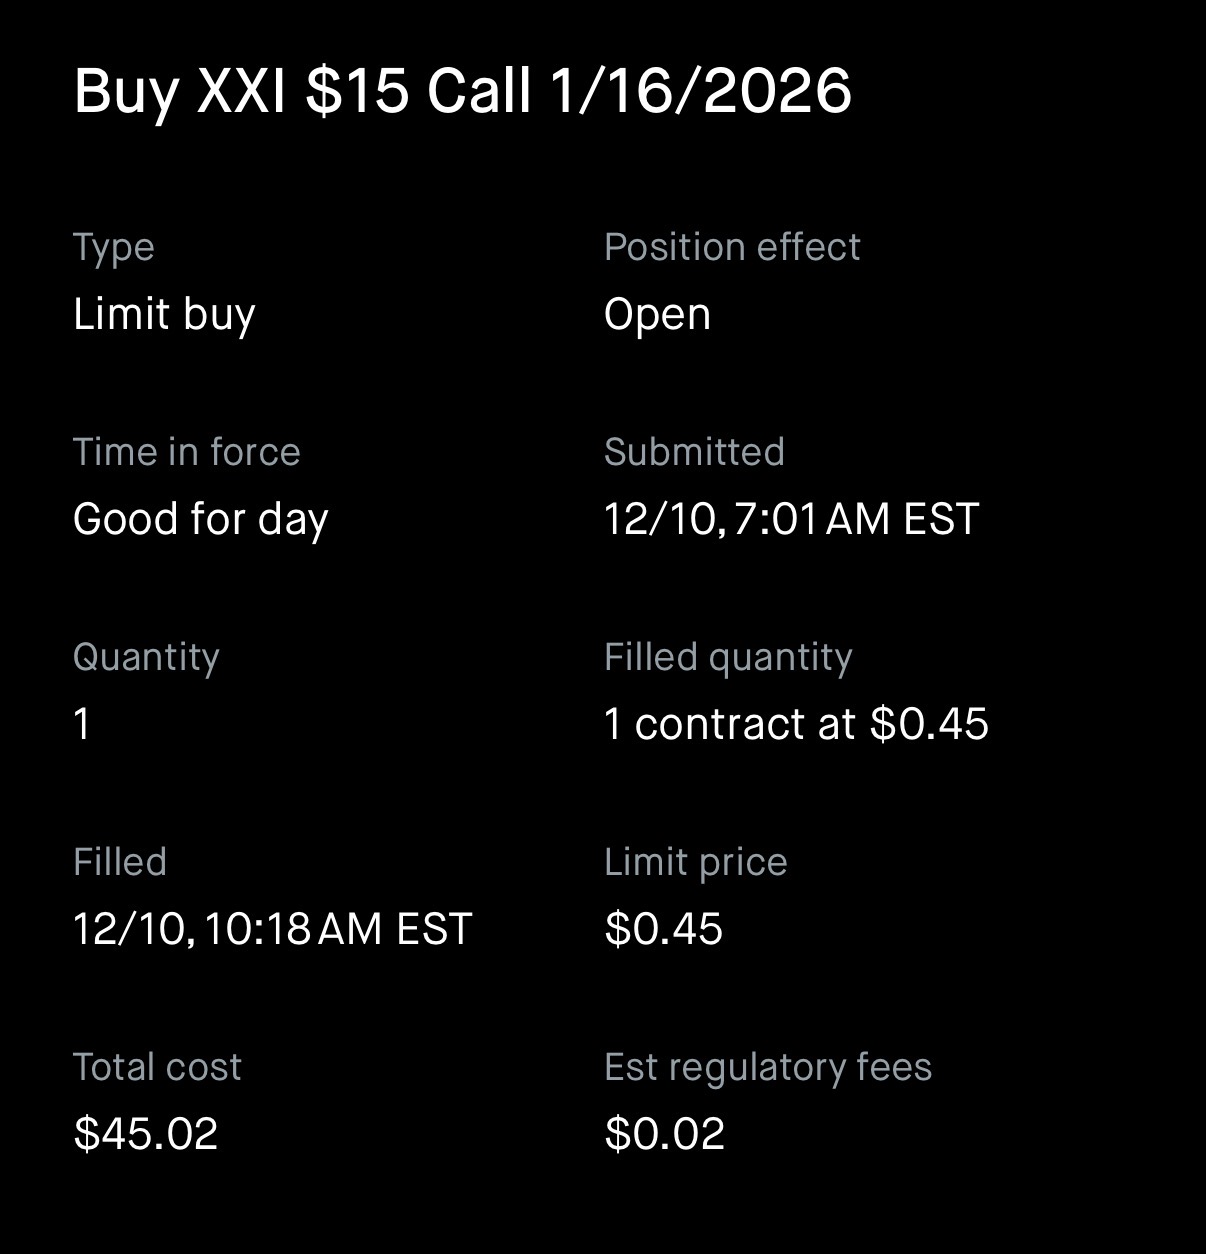This screenshot has width=1206, height=1254.
Task: Click the Est regulatory fees label
Action: (767, 1067)
